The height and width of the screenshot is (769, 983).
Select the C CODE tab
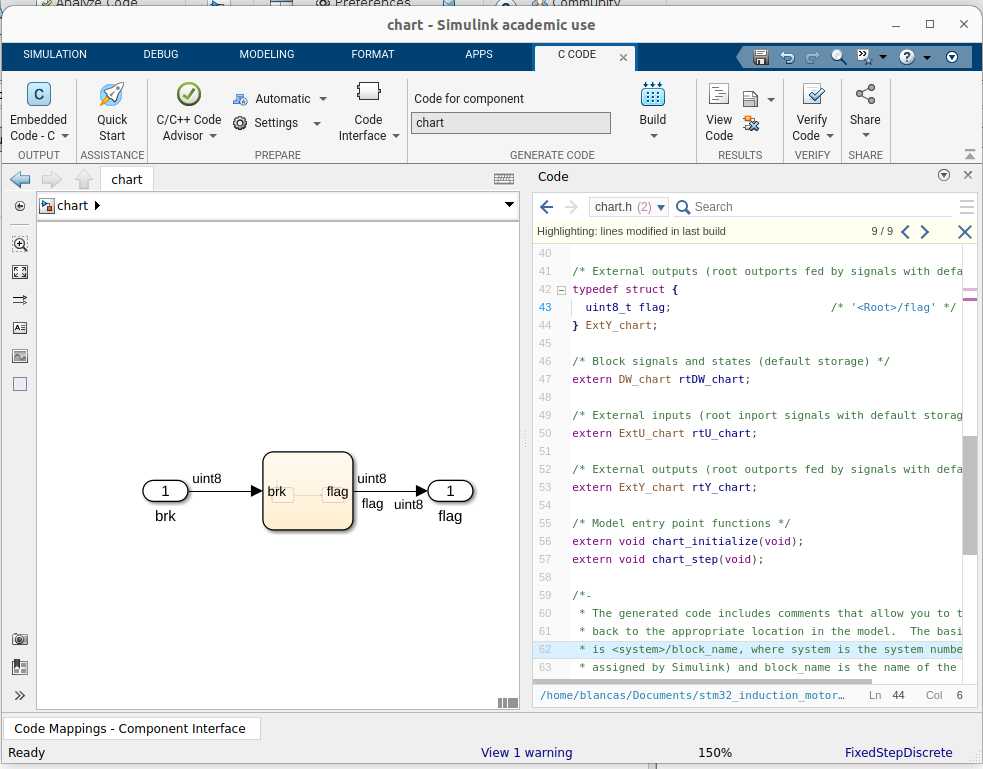pyautogui.click(x=577, y=55)
